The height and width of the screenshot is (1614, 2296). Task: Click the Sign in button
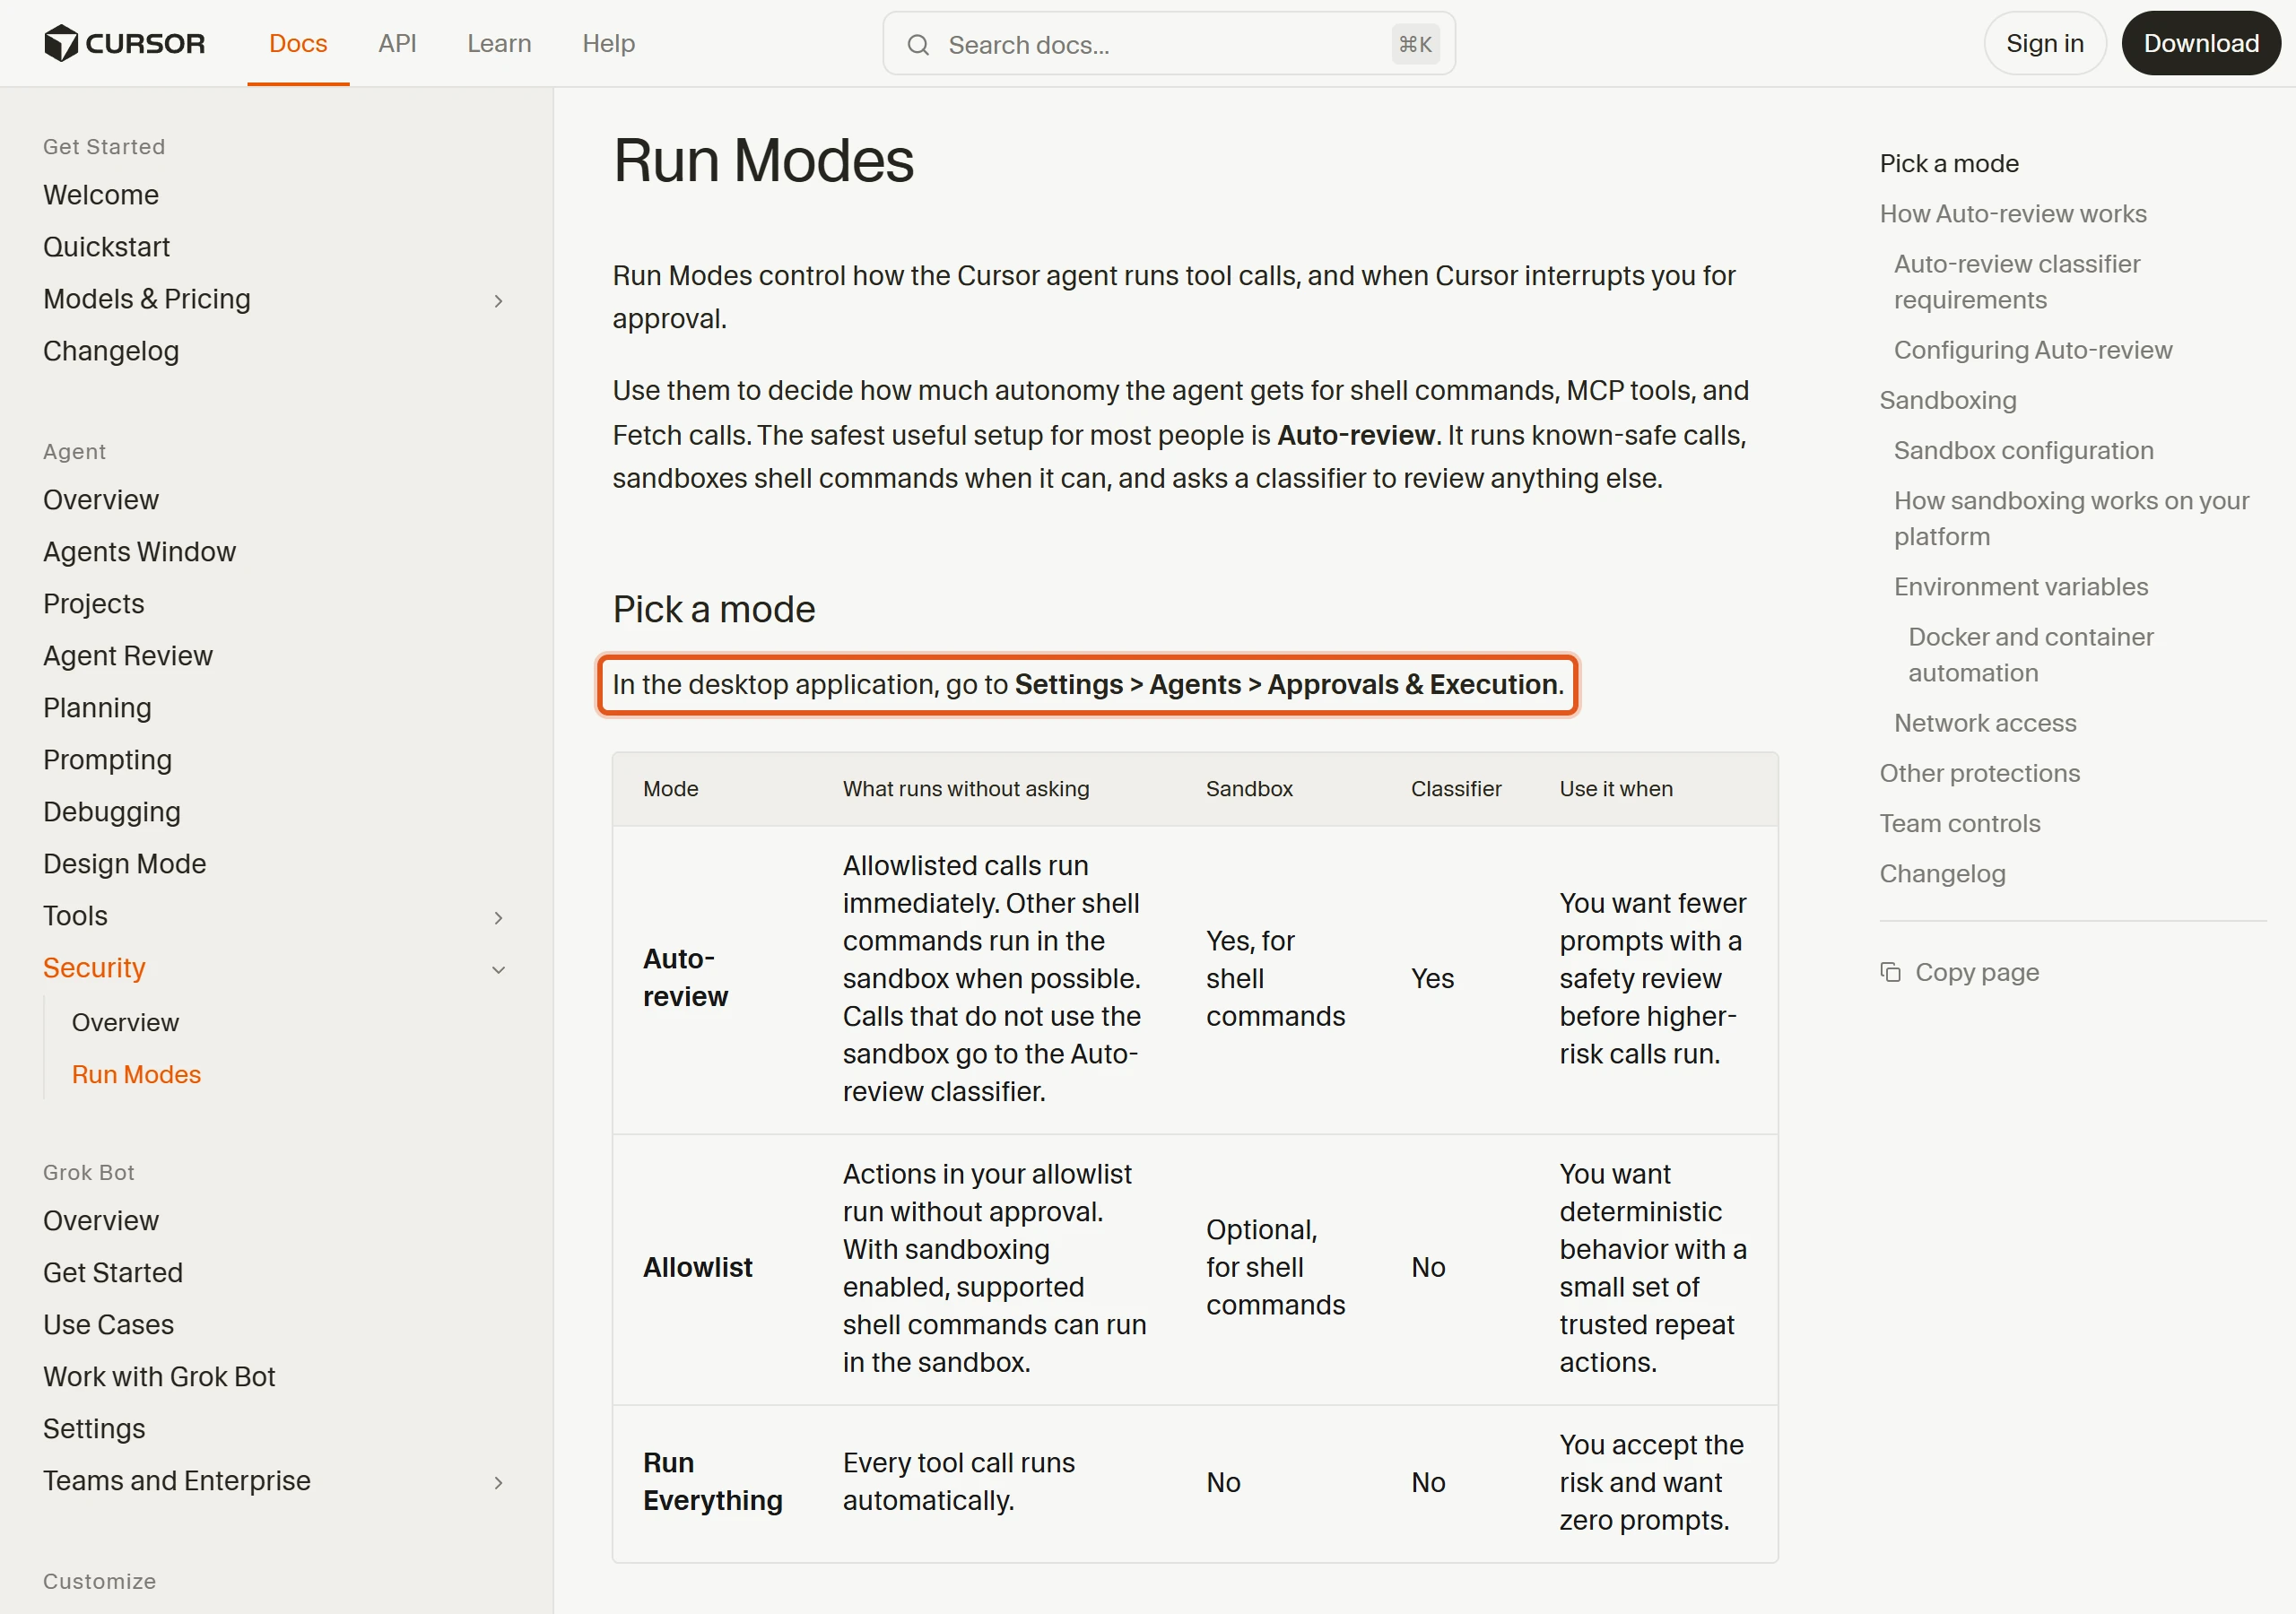[x=2044, y=43]
